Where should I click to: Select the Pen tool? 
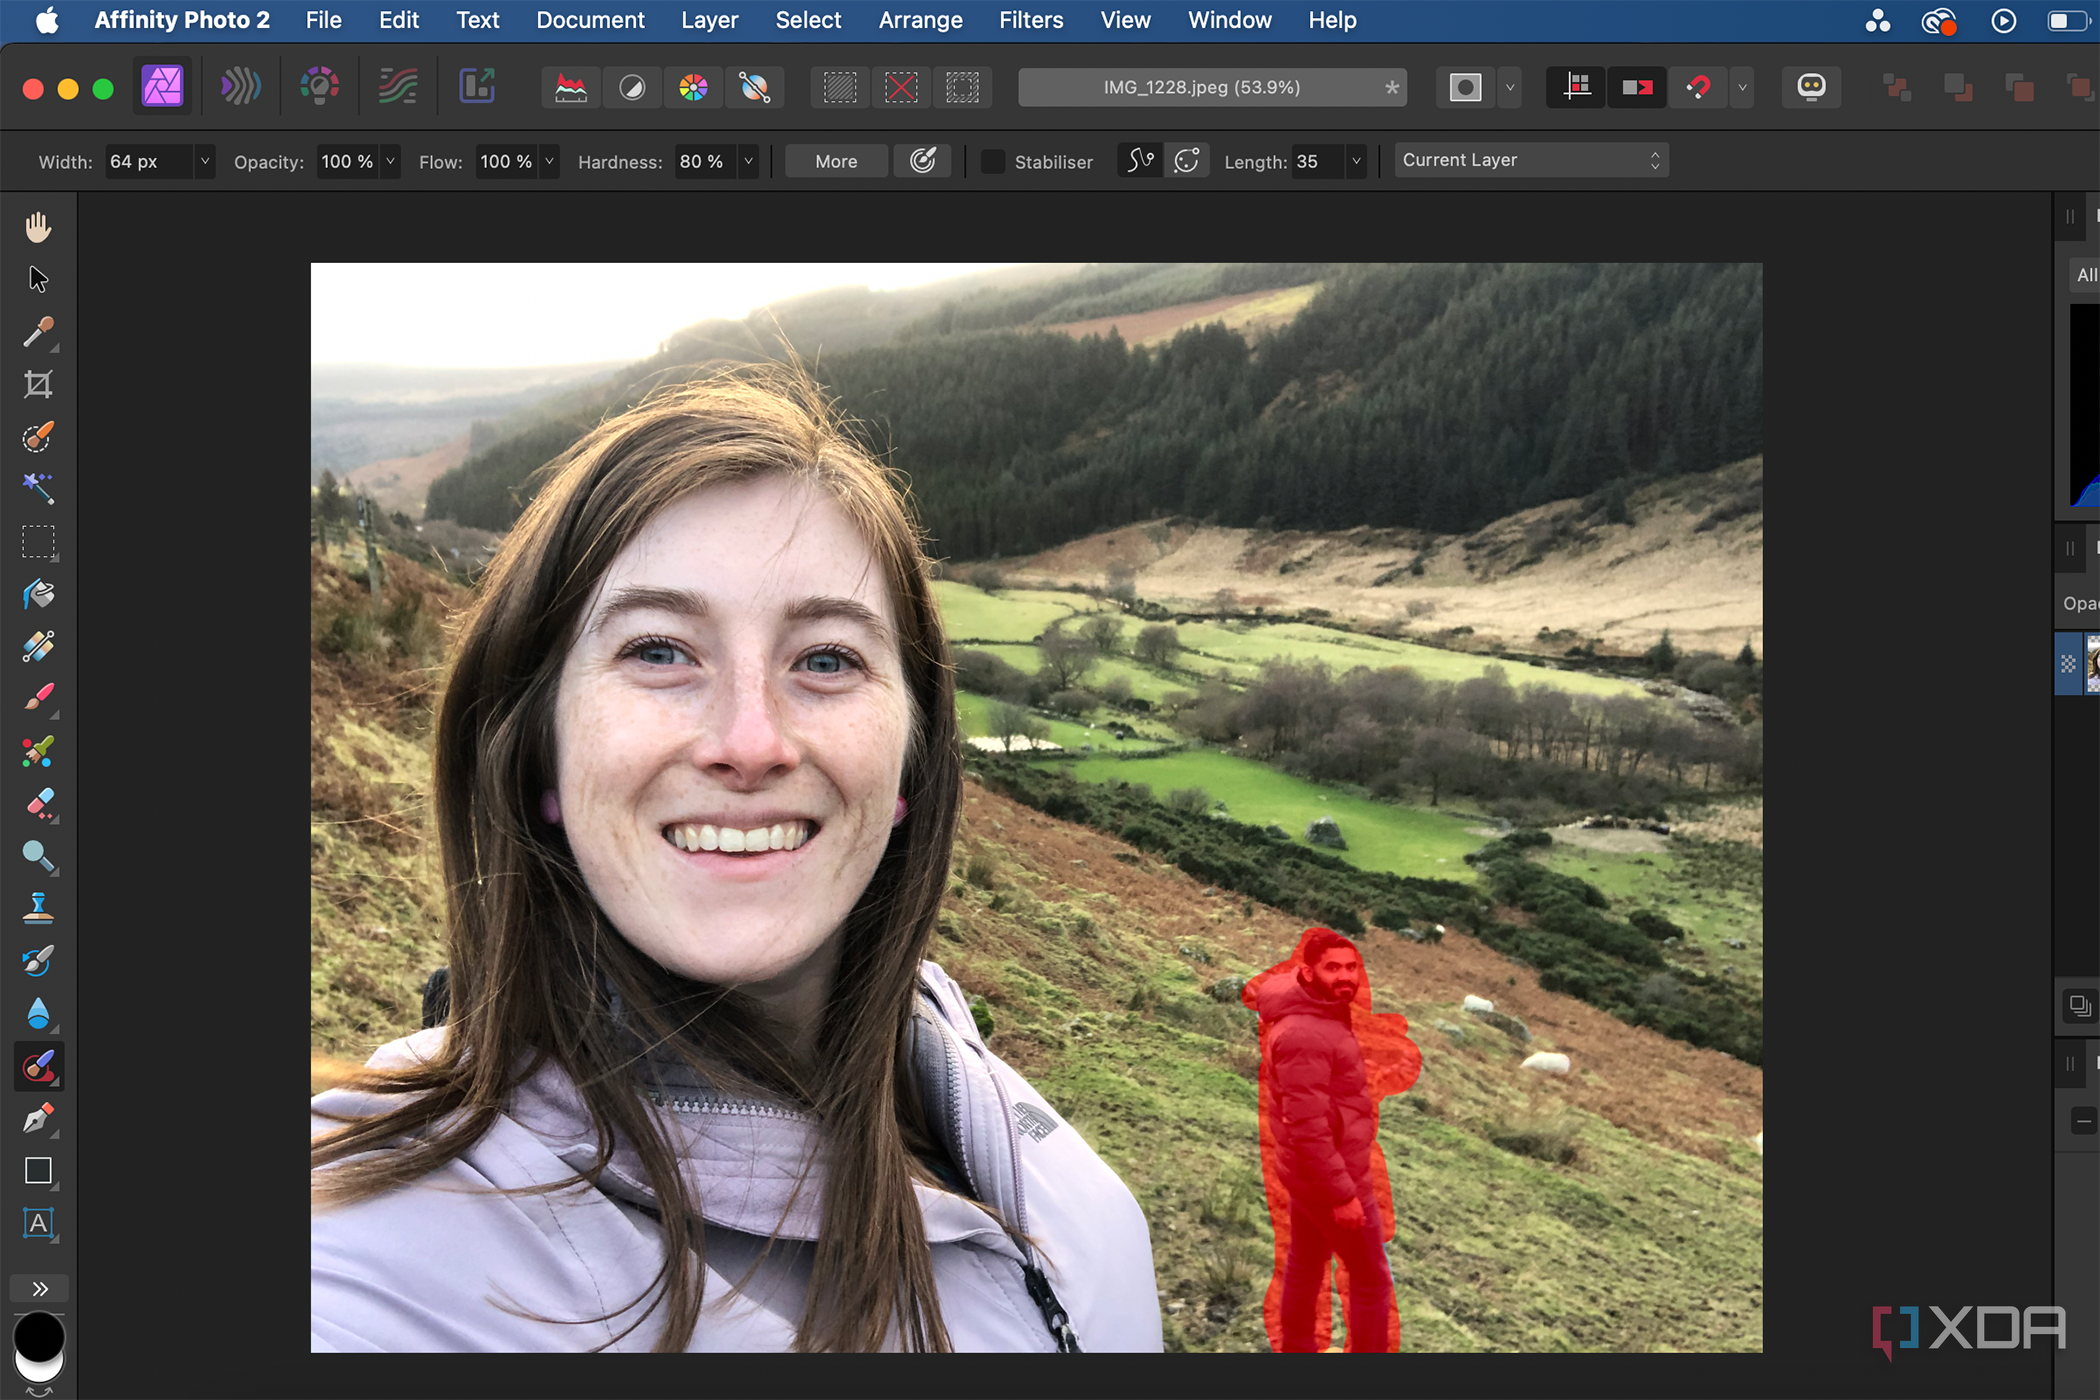[x=38, y=1118]
